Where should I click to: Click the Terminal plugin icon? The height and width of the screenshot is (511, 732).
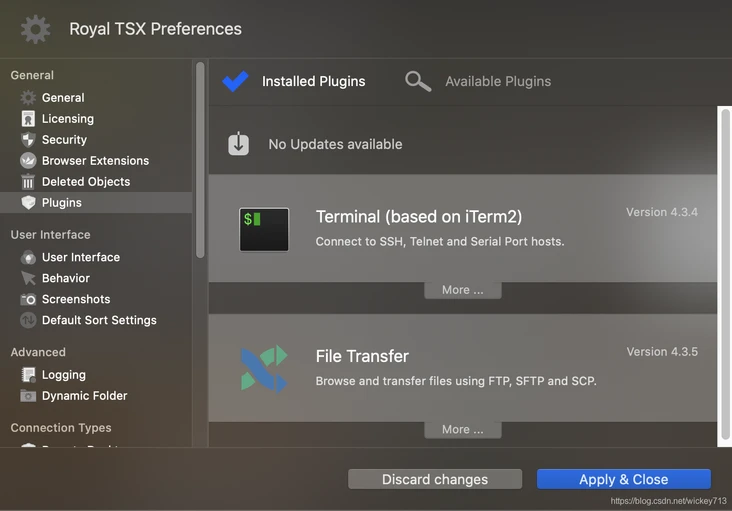264,230
